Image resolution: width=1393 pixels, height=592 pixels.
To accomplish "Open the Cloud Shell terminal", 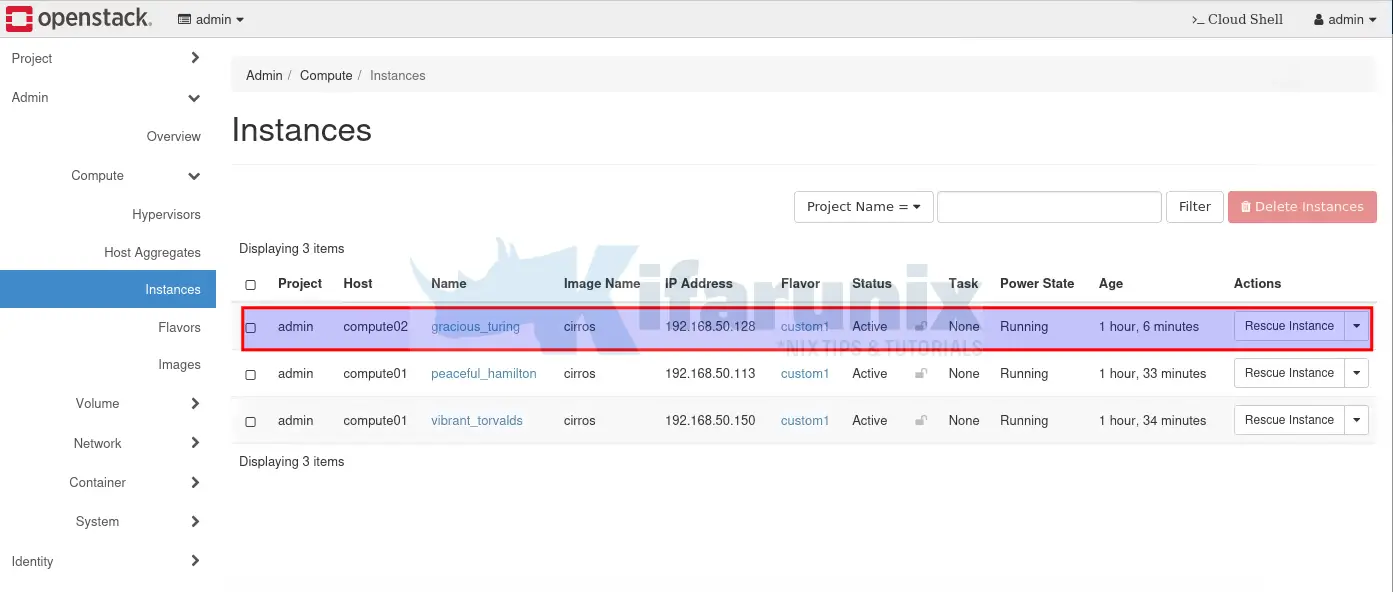I will (x=1236, y=18).
